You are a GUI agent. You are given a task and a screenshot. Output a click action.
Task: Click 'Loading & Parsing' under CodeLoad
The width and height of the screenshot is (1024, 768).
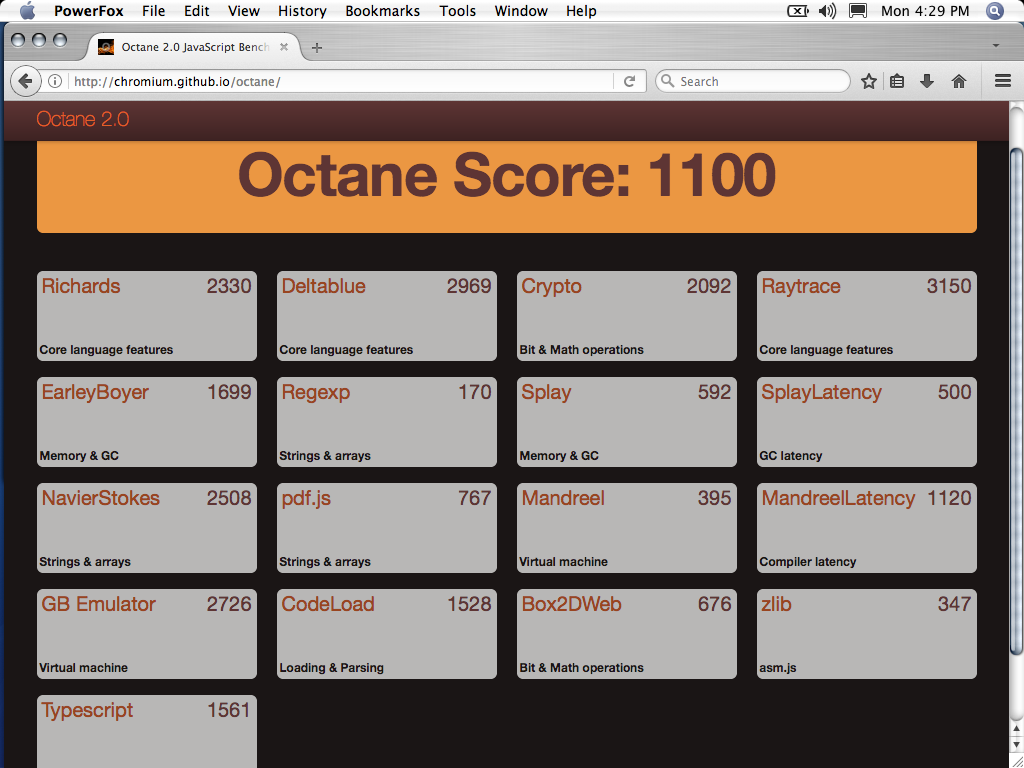332,668
